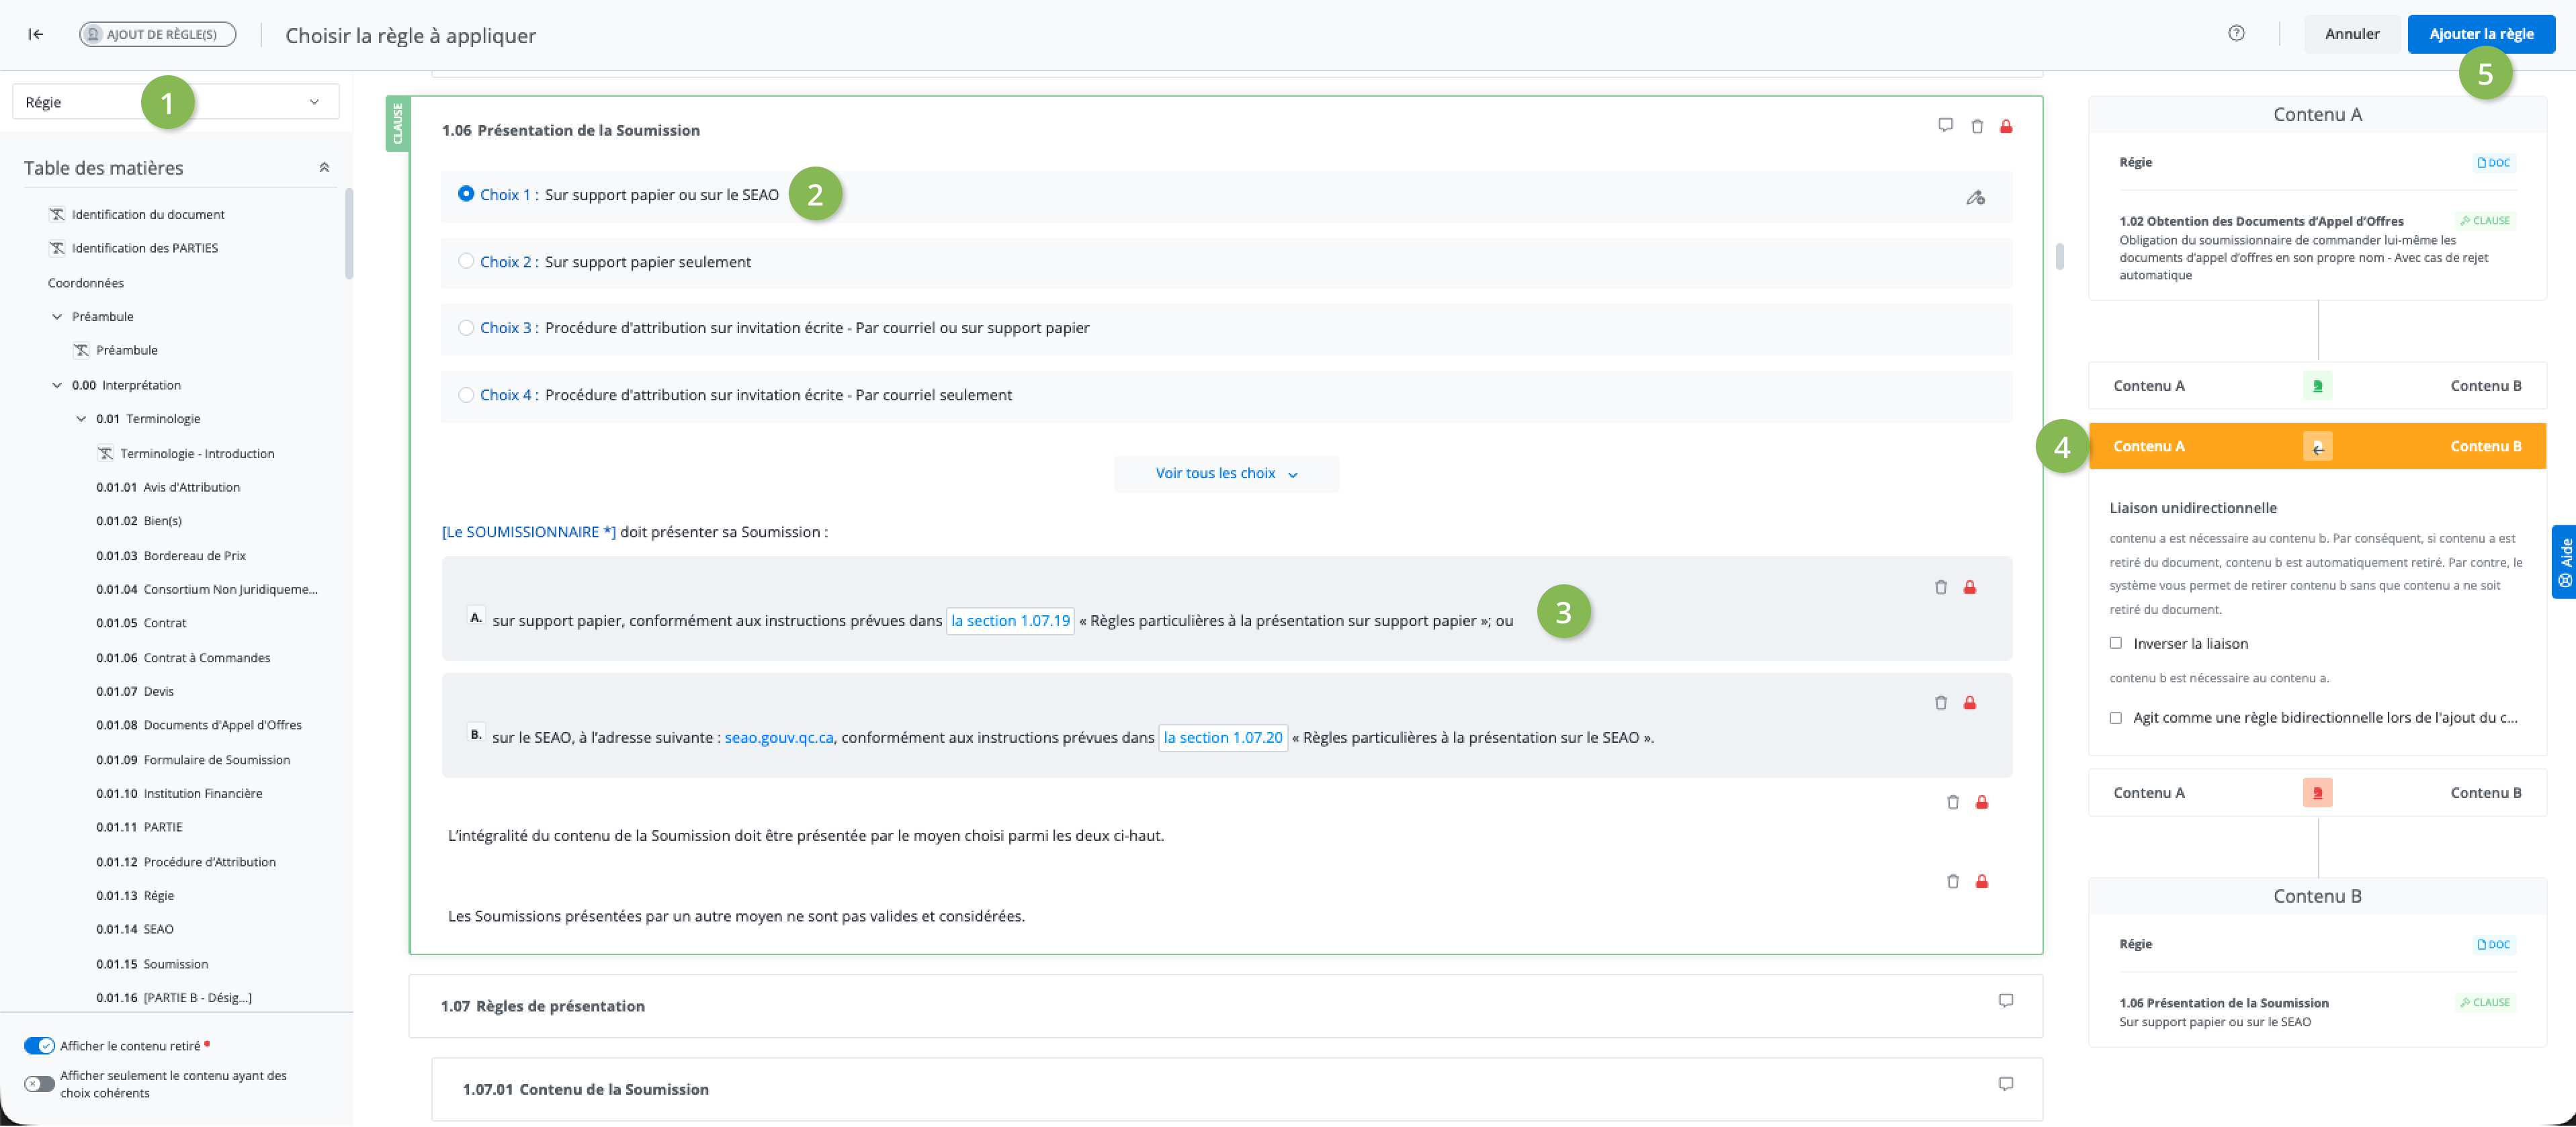Click the edit icon on Choix 1 row
This screenshot has height=1127, width=2576.
click(x=1975, y=197)
